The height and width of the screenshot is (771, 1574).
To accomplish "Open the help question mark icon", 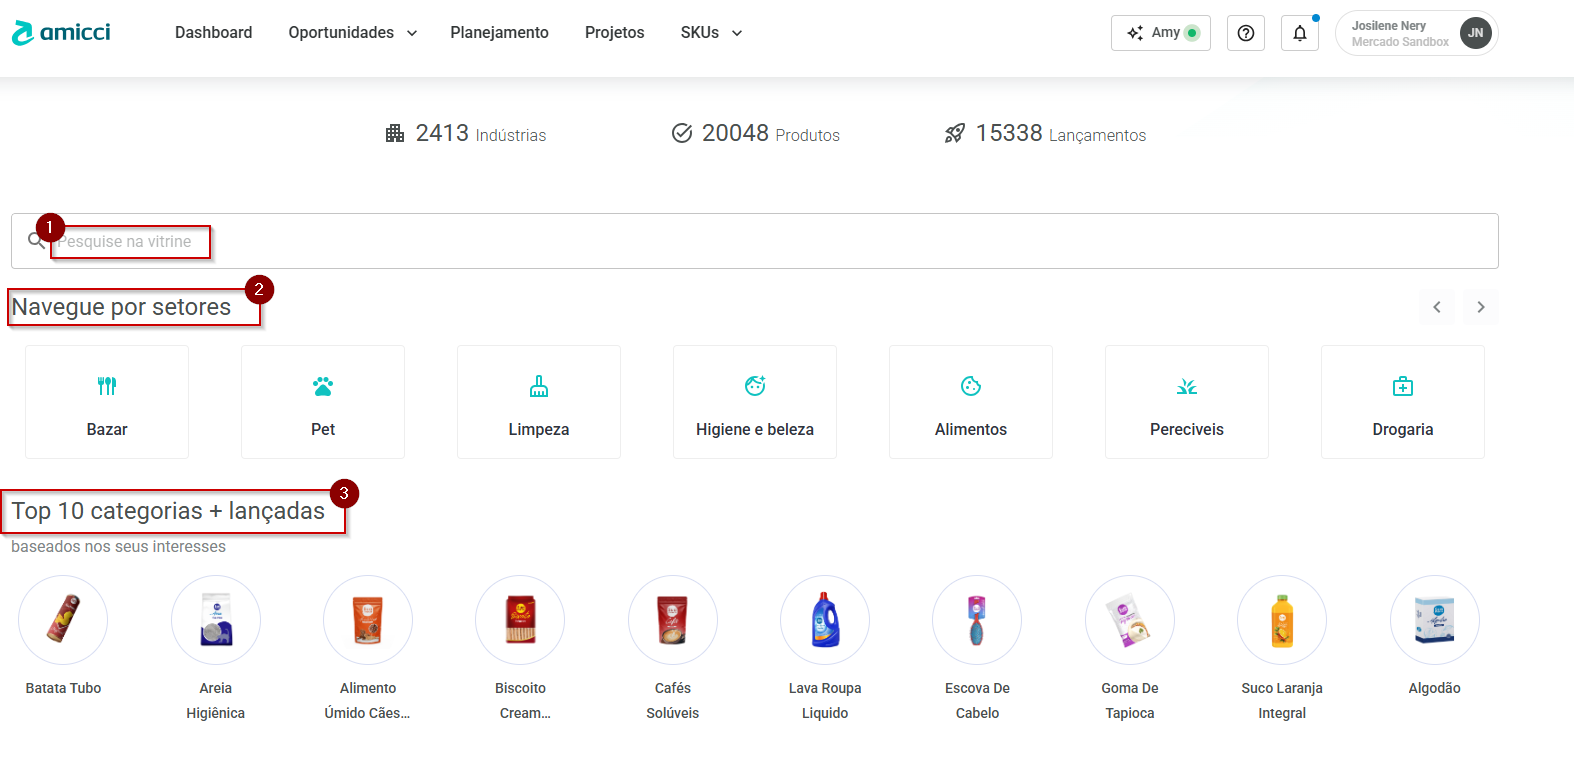I will pos(1245,33).
